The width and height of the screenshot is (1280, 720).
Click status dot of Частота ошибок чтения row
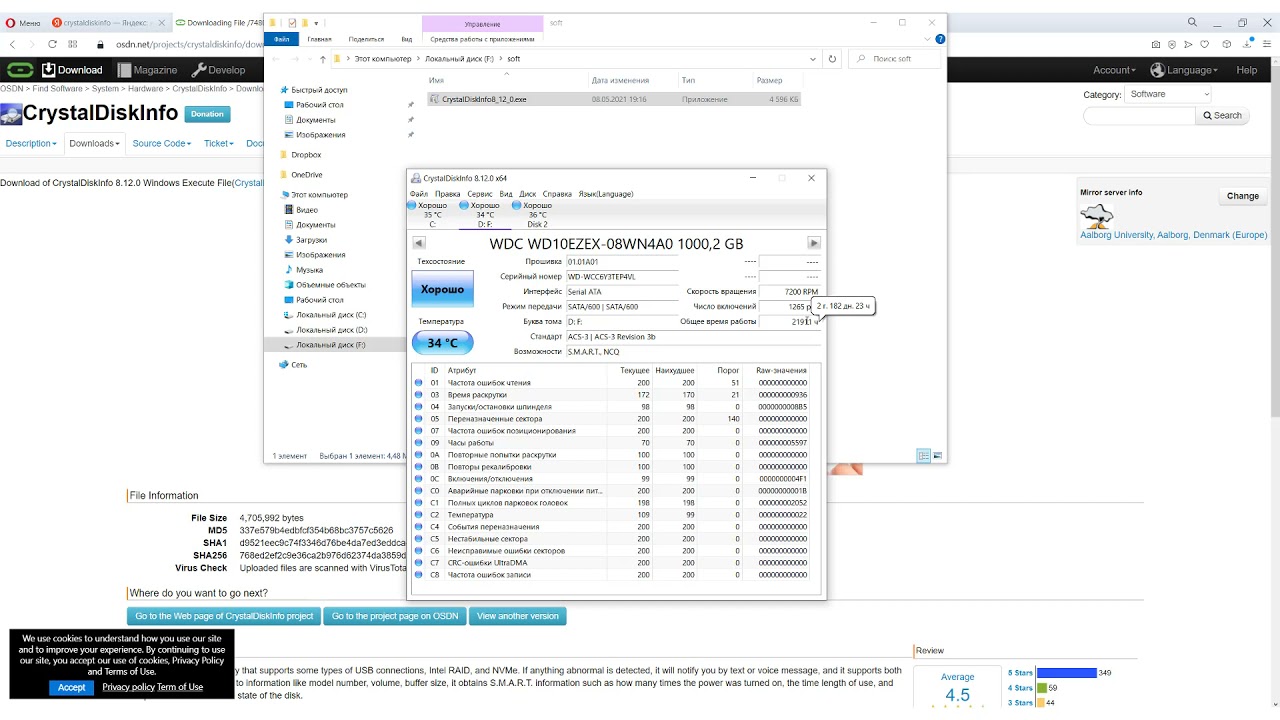point(419,383)
